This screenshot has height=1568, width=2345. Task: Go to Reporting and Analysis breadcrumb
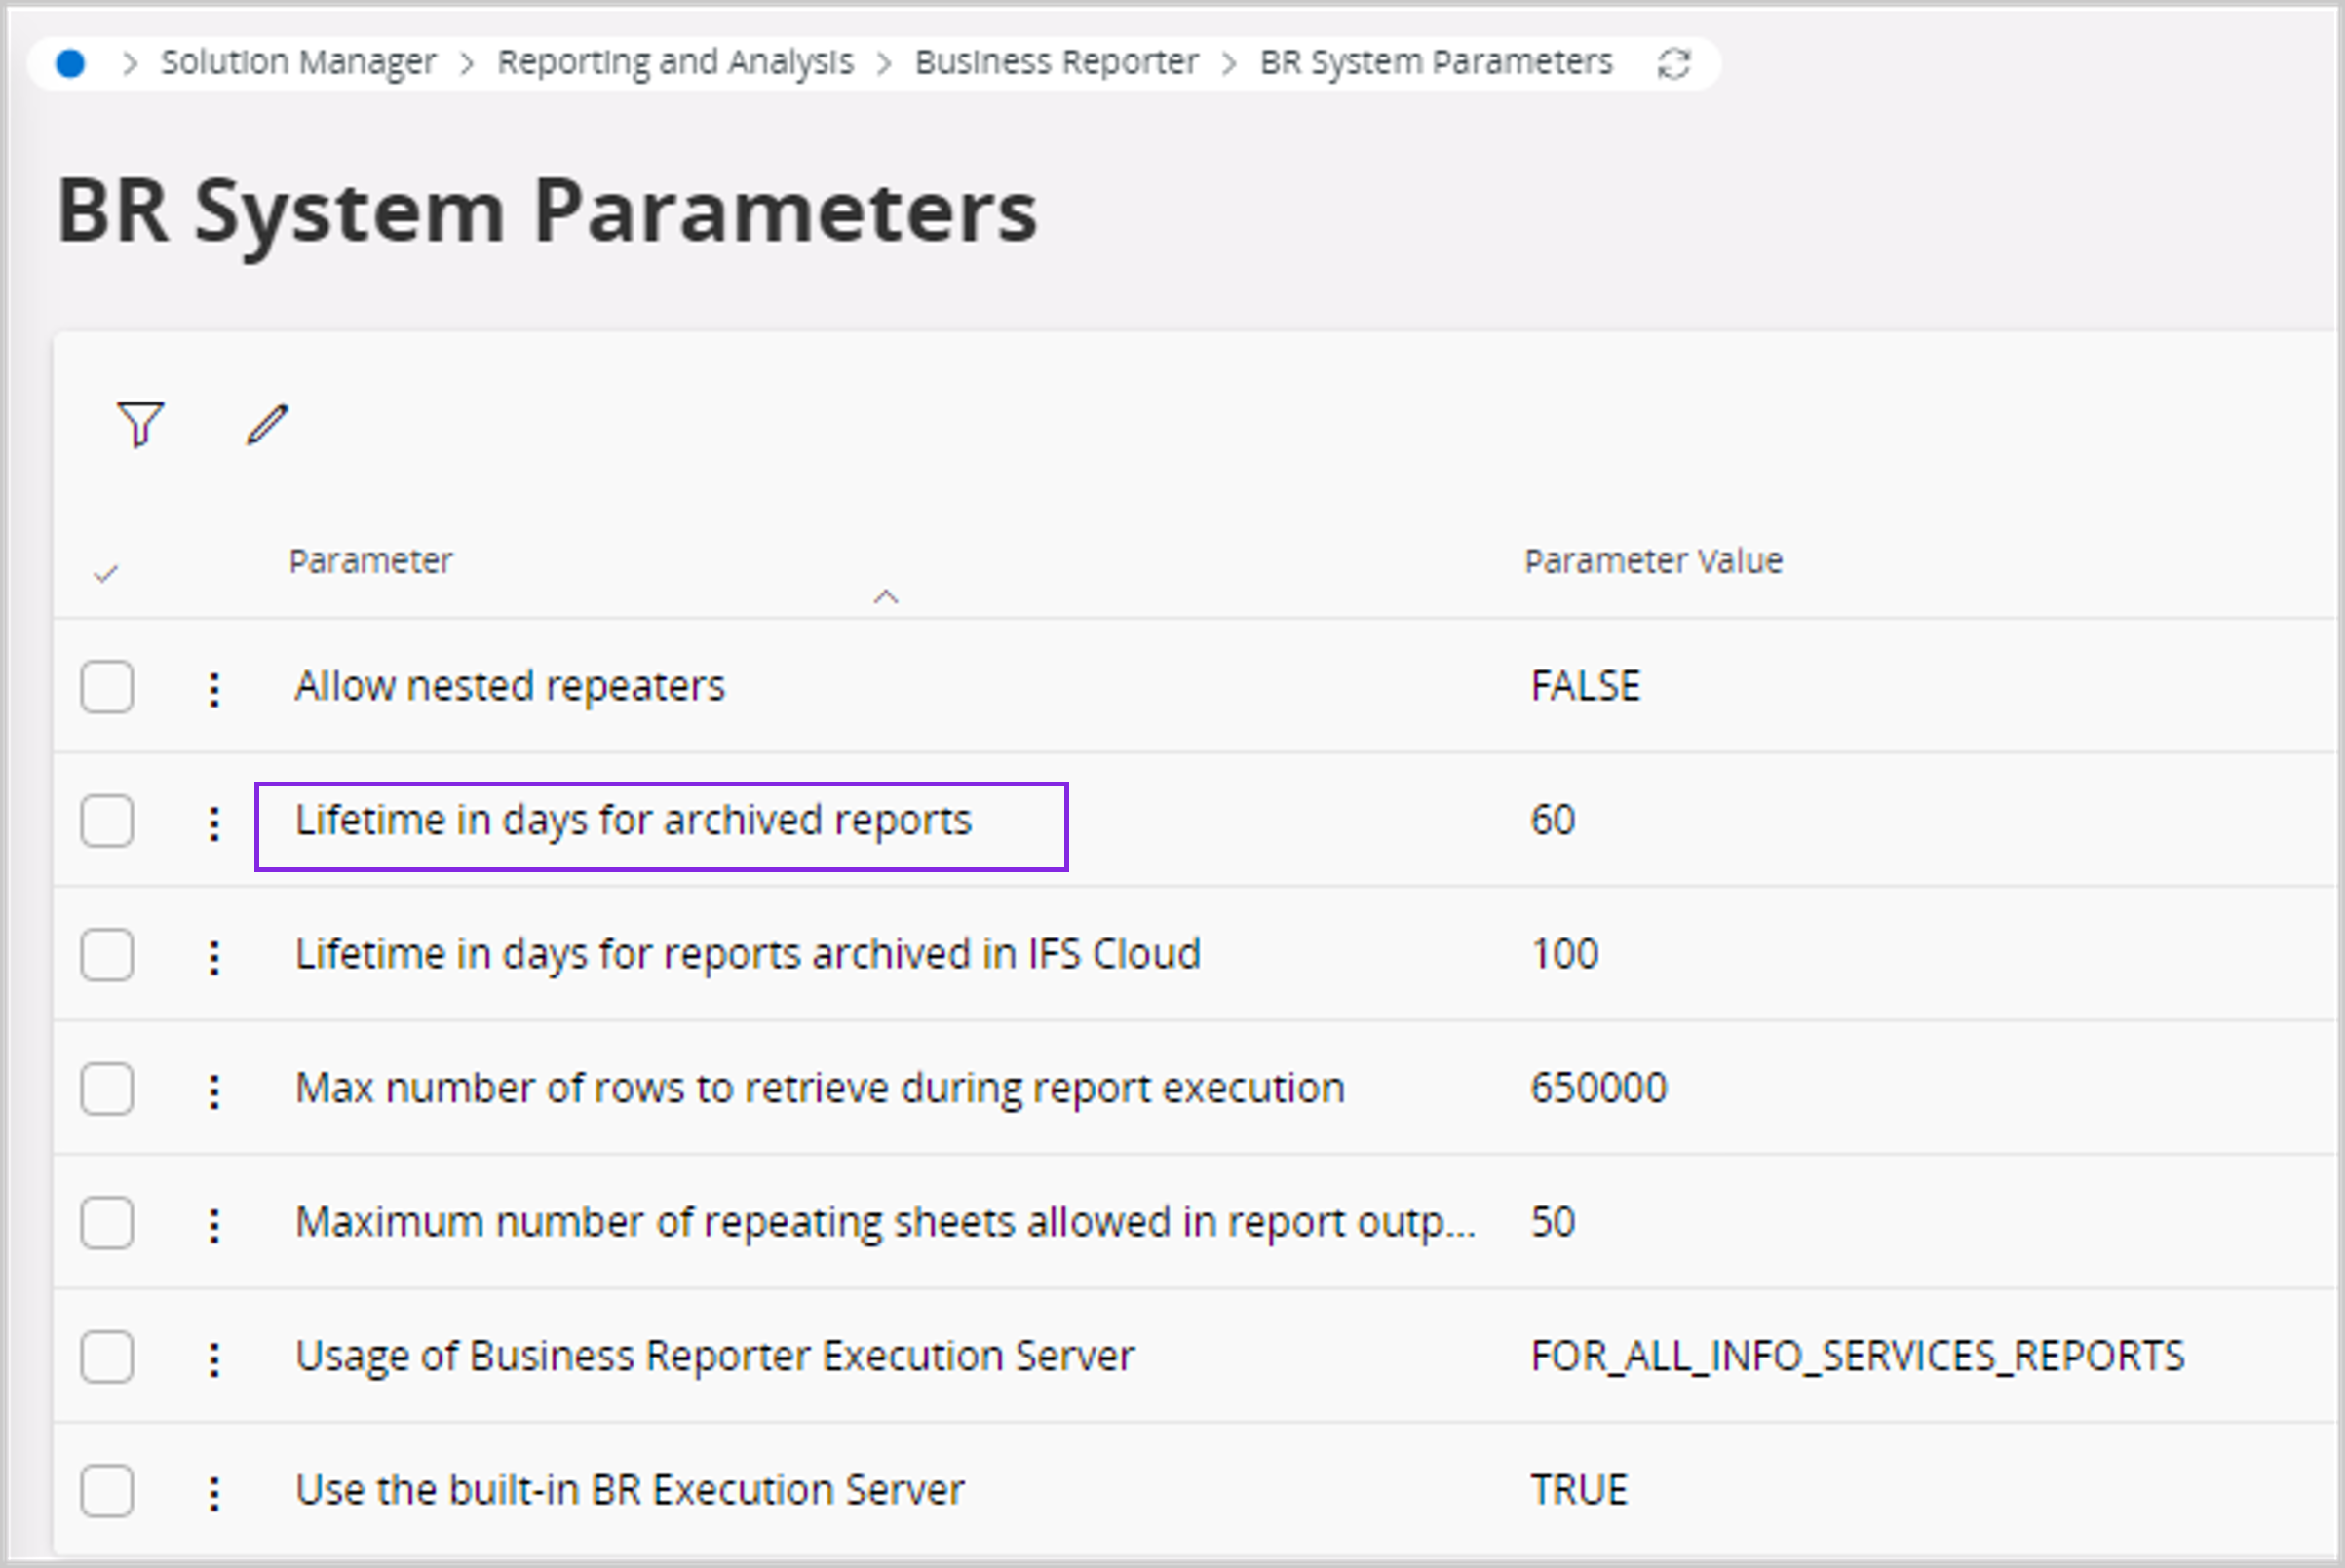(675, 62)
